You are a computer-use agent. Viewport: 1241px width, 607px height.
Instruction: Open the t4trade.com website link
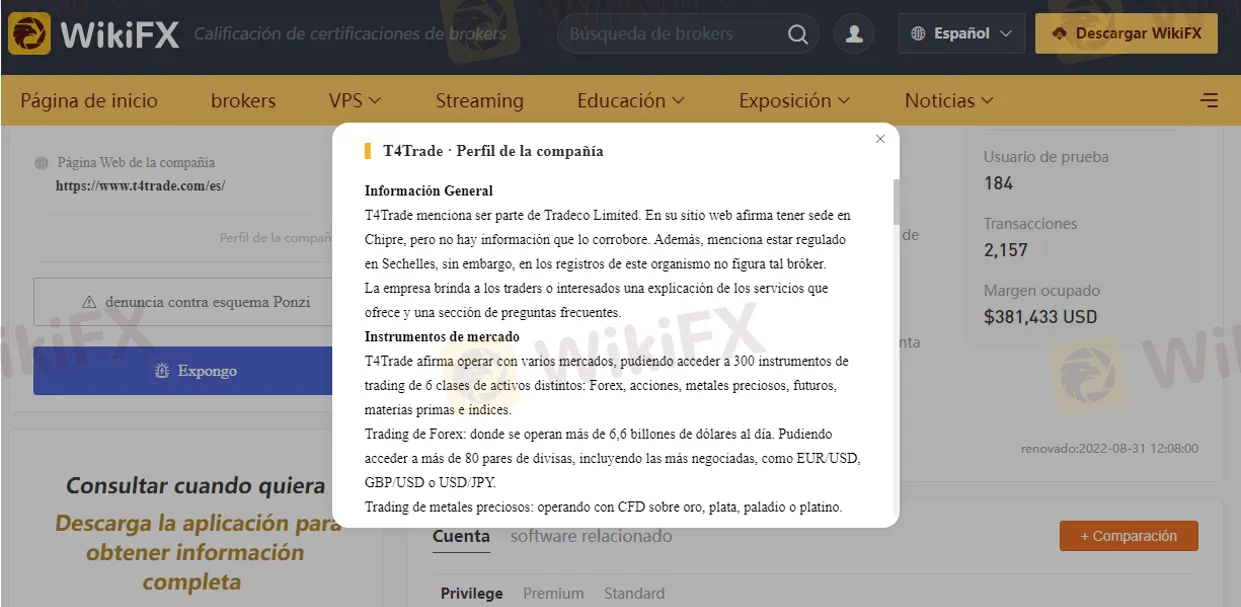pos(141,185)
